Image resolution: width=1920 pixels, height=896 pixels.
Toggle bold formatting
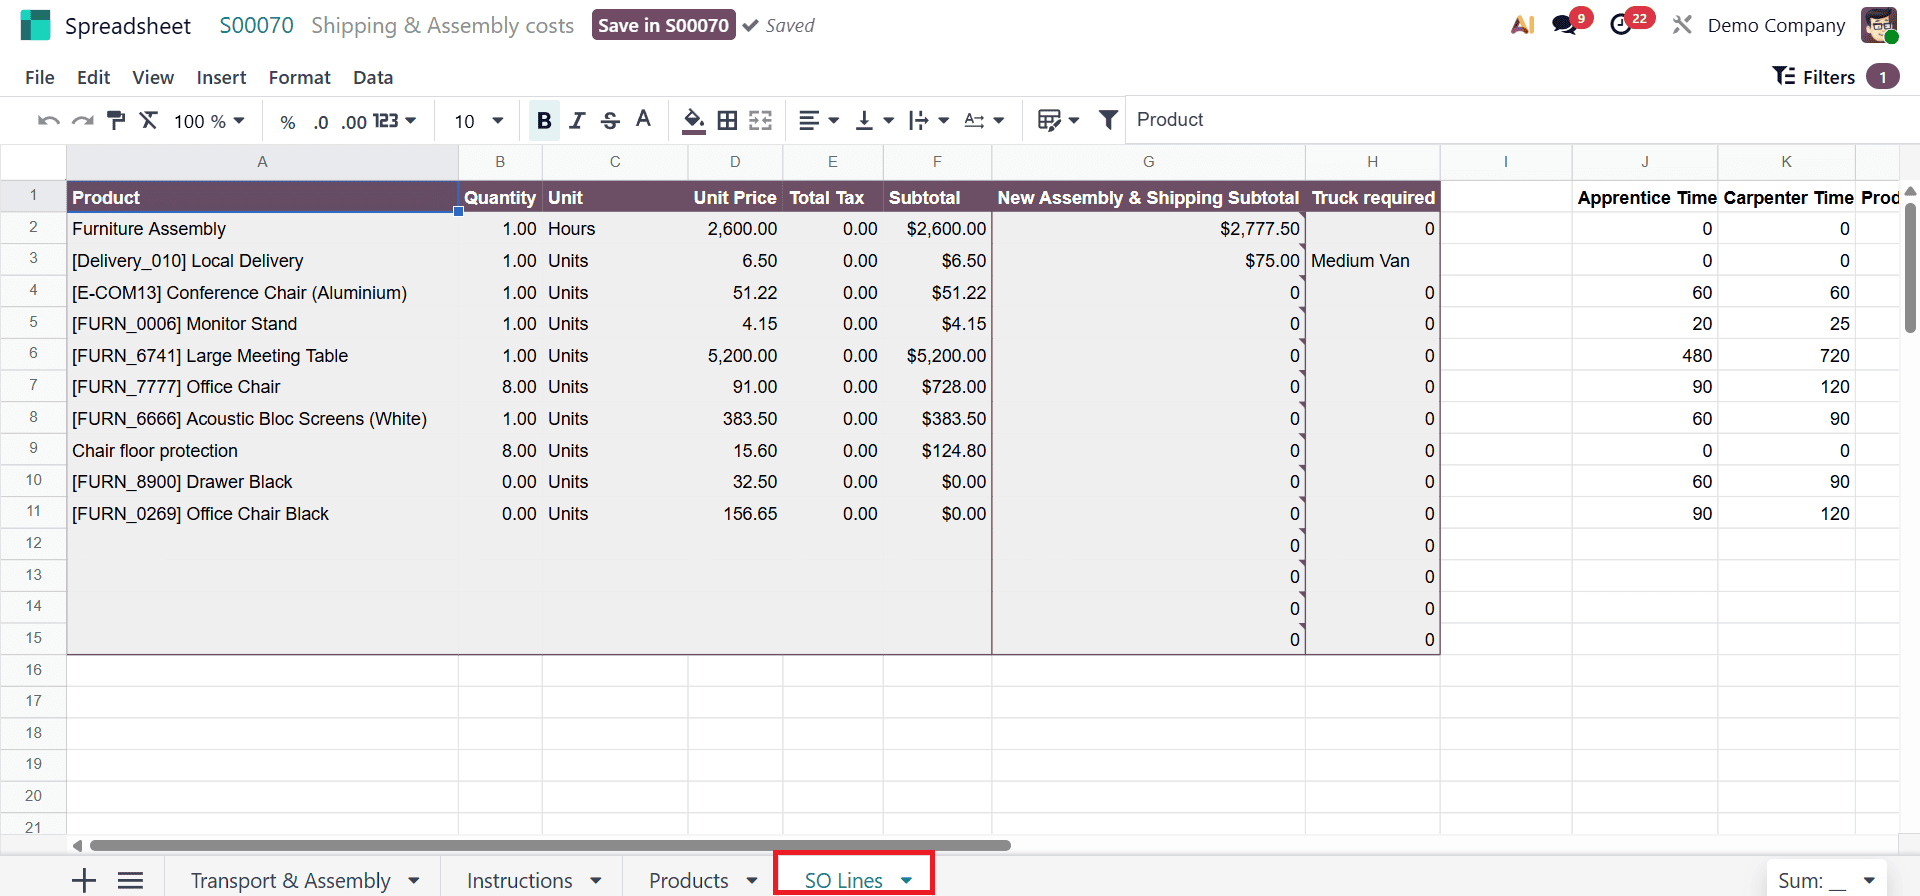coord(544,121)
